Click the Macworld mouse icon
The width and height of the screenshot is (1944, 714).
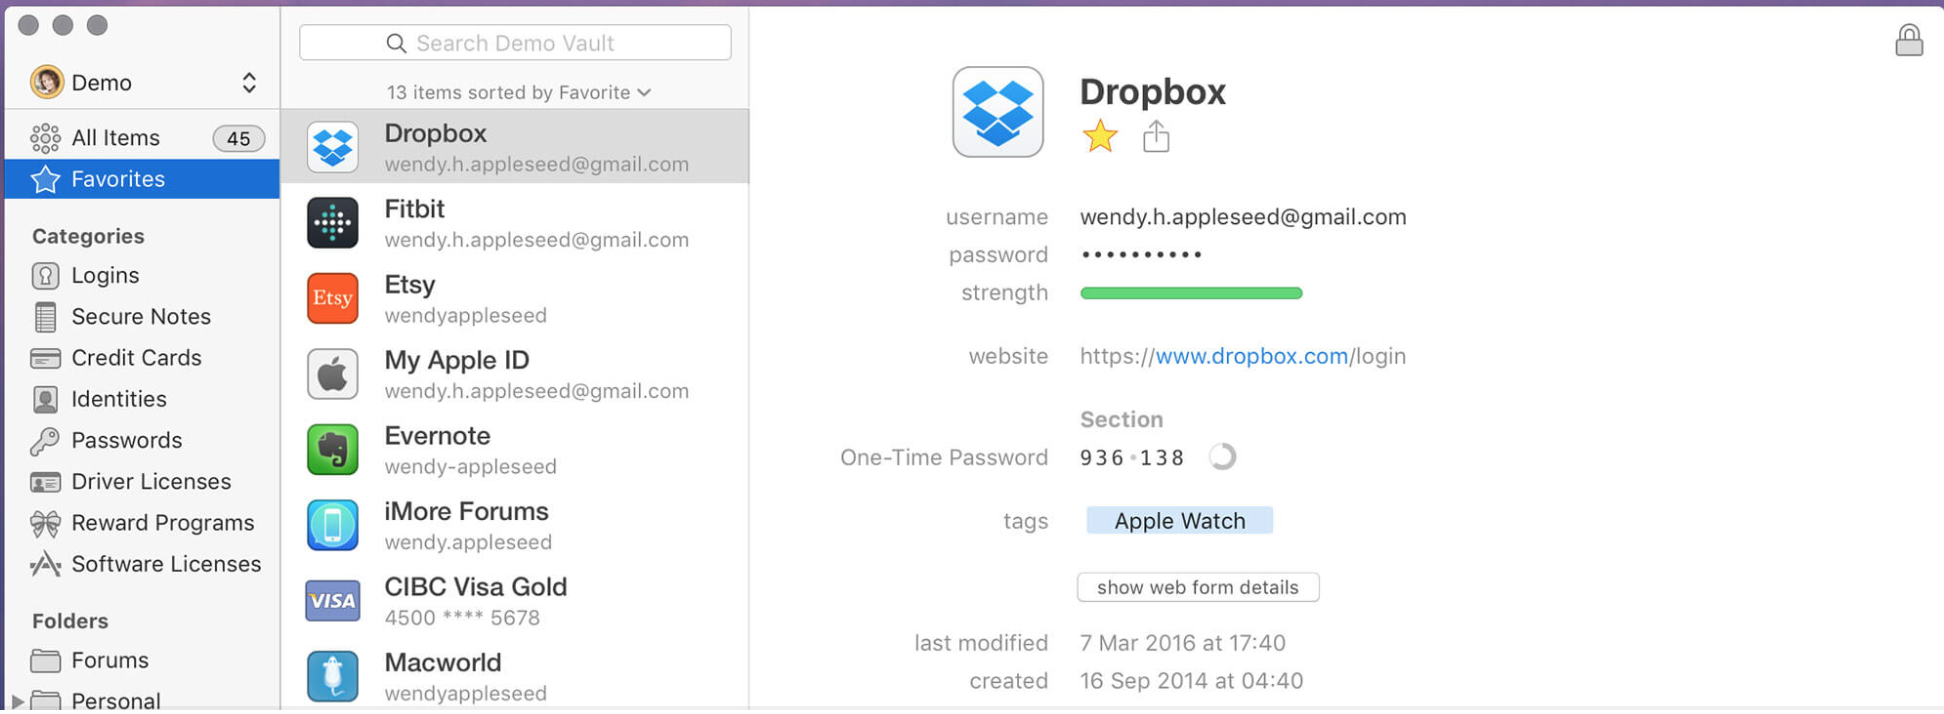tap(332, 676)
